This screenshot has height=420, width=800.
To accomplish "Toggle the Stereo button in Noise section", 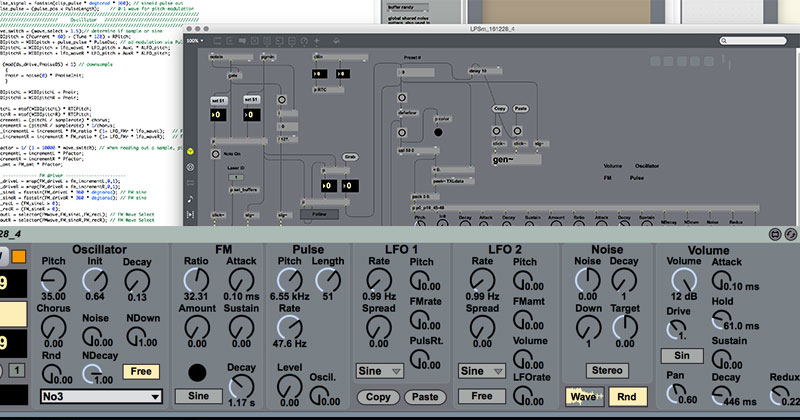I will coord(607,370).
